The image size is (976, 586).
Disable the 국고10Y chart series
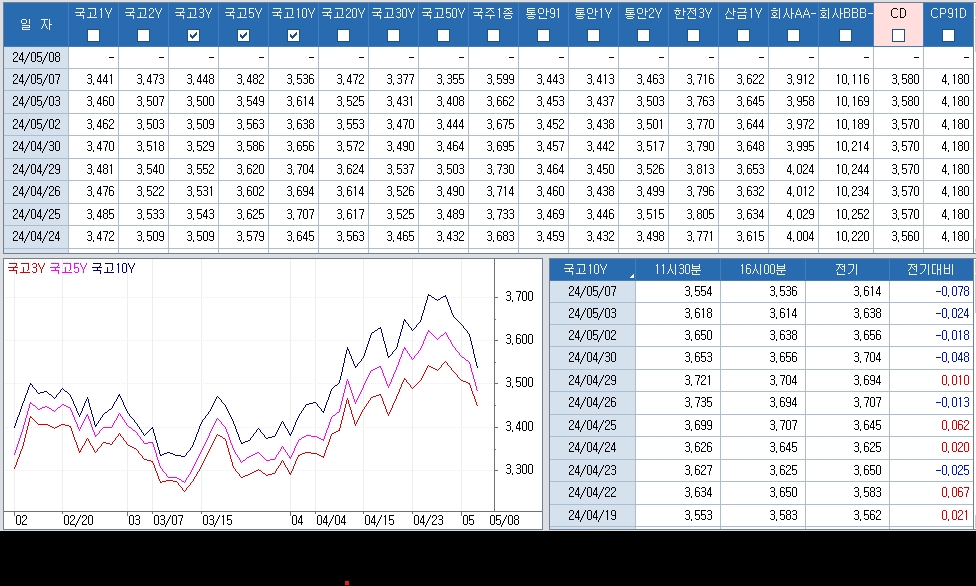(x=293, y=35)
